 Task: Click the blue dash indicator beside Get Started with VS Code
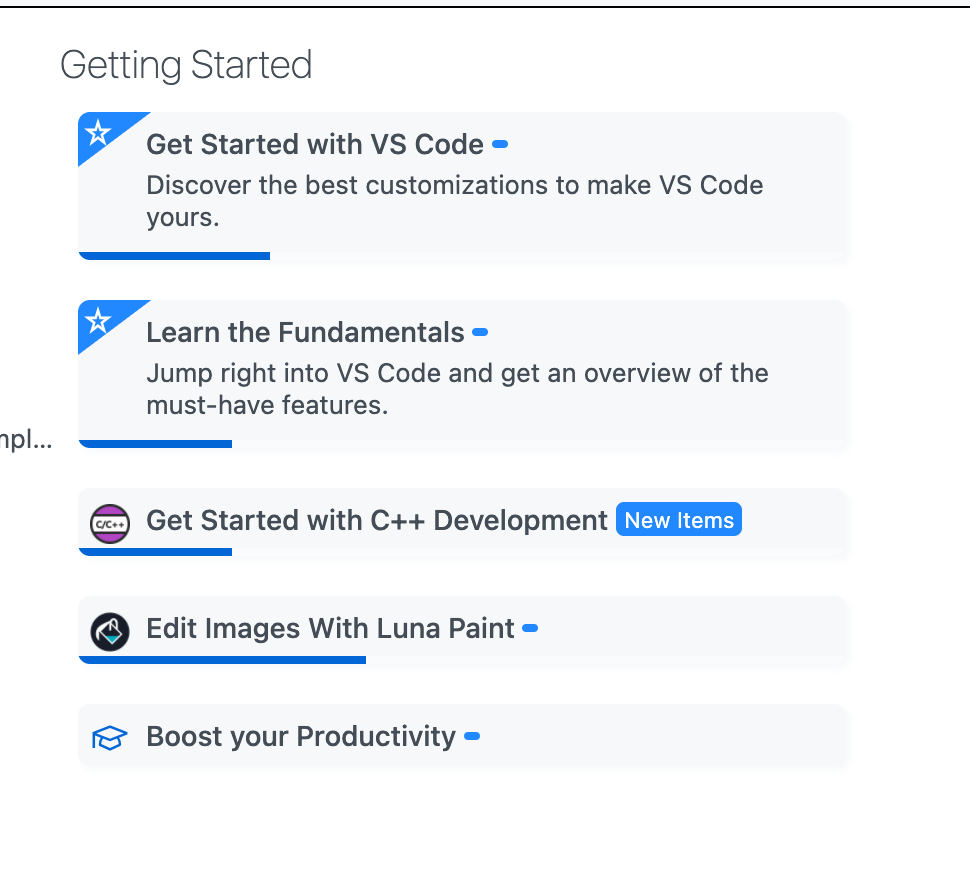click(500, 144)
